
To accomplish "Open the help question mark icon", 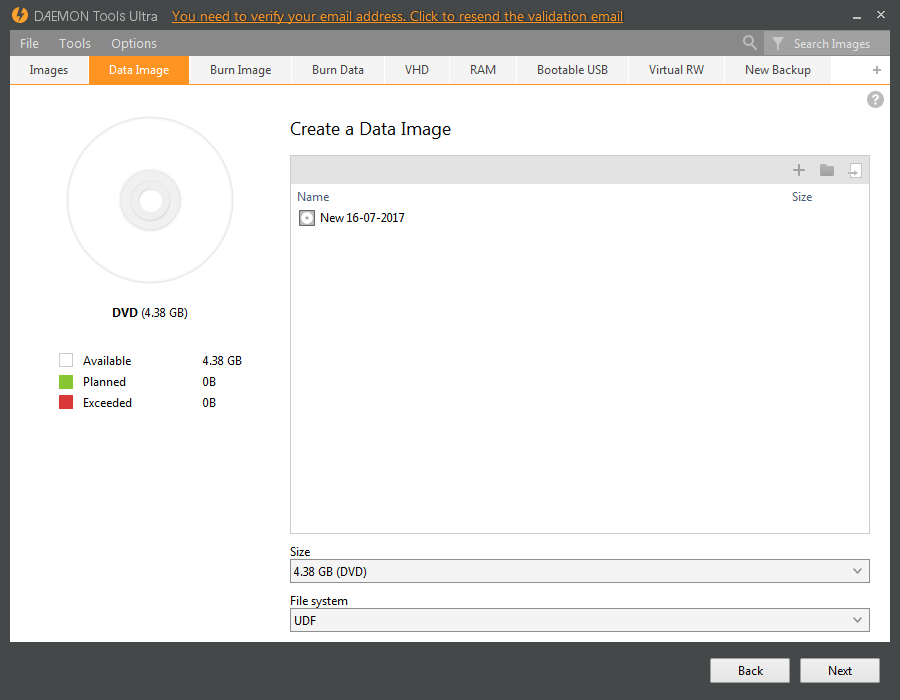I will 875,99.
